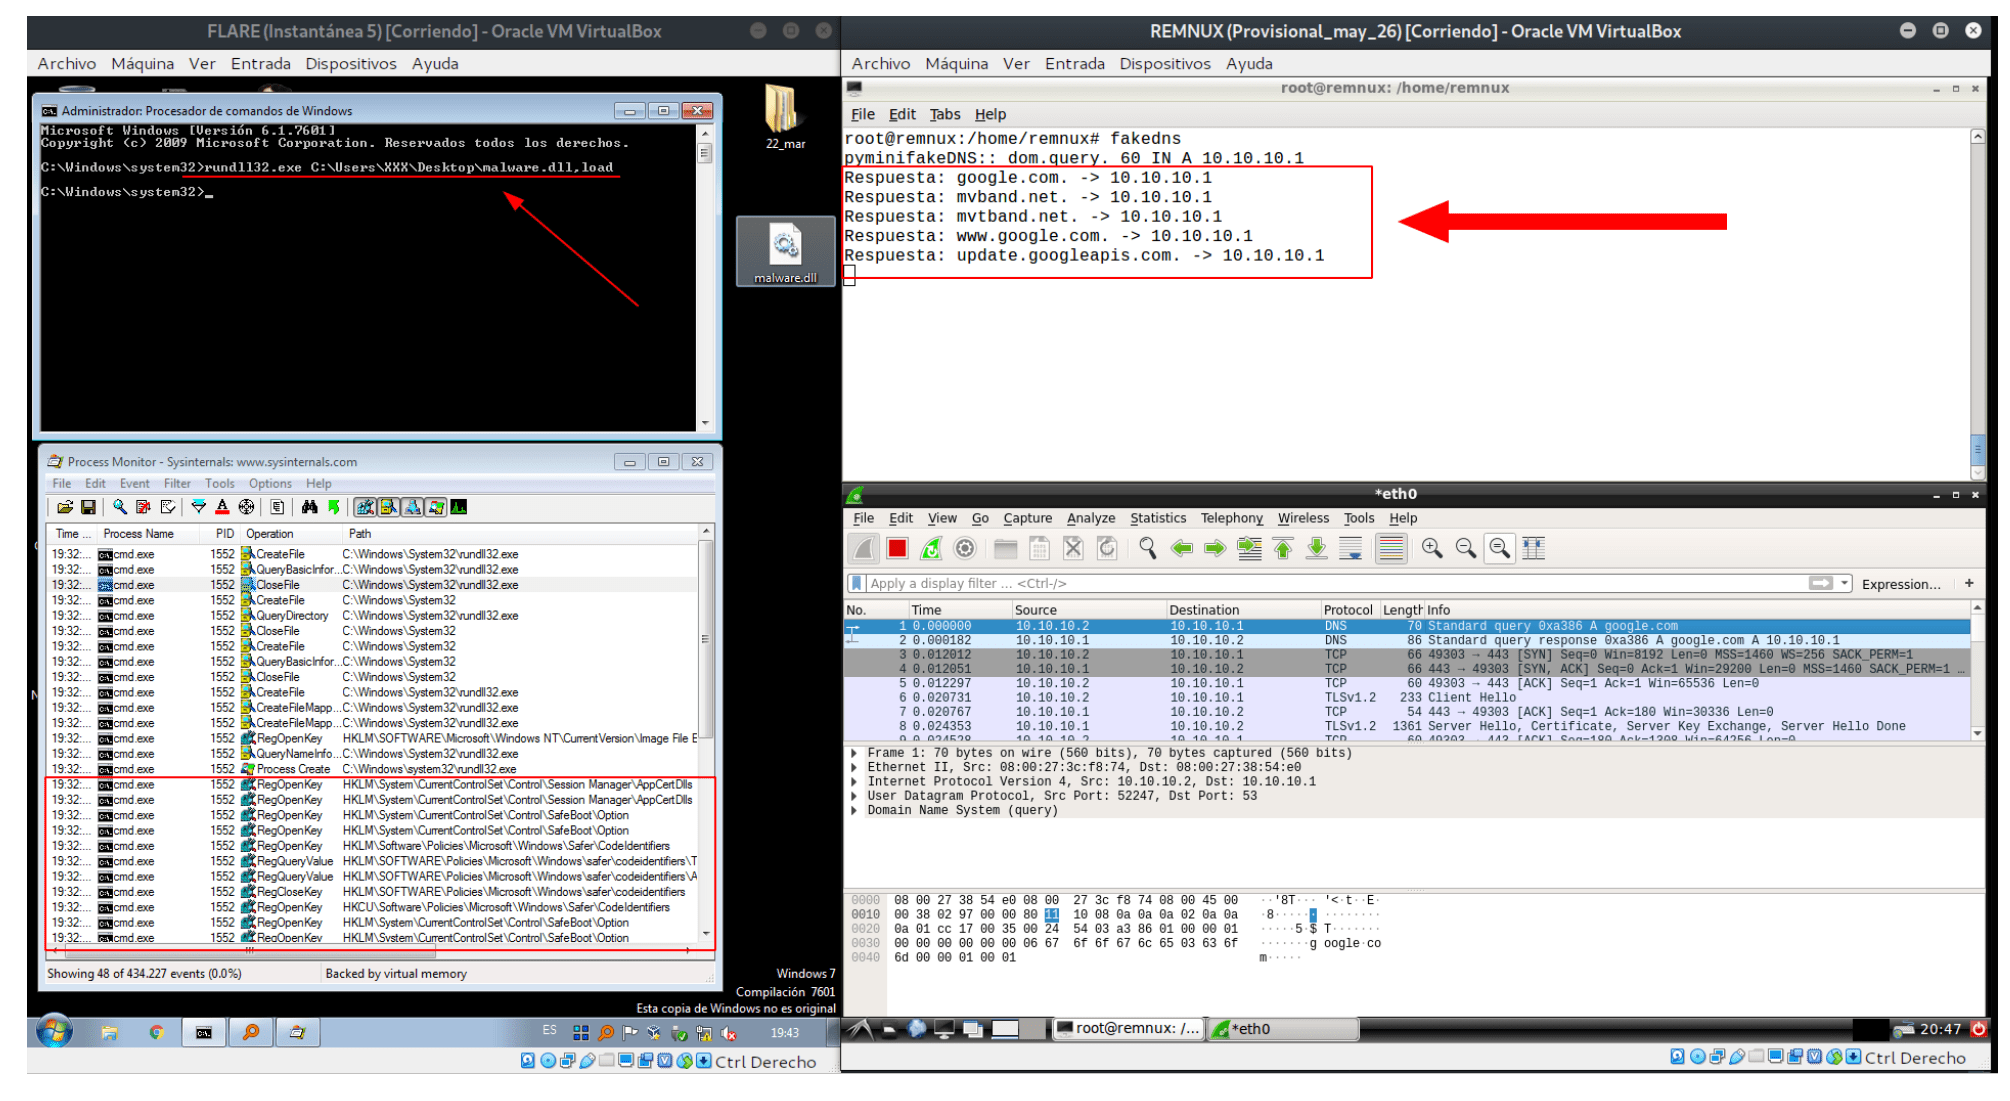Restart capture with green fin icon in Wireshark
The height and width of the screenshot is (1101, 2010).
pyautogui.click(x=931, y=549)
